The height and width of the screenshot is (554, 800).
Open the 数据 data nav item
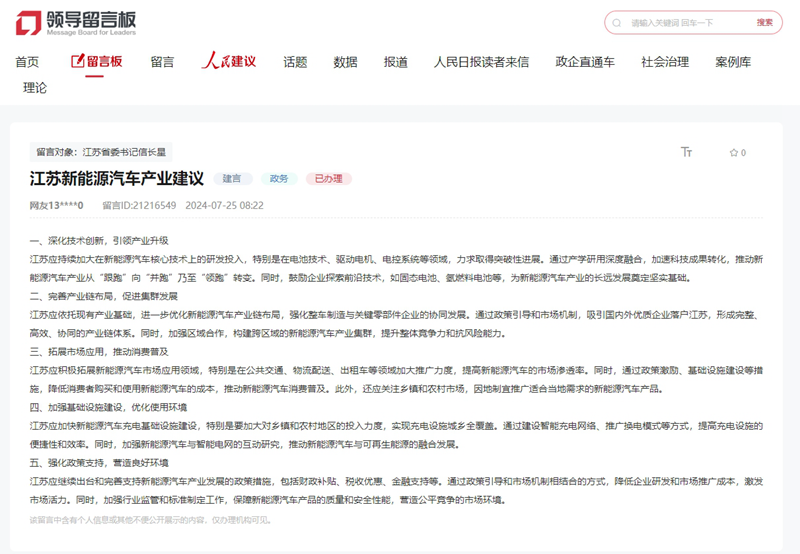coord(345,62)
